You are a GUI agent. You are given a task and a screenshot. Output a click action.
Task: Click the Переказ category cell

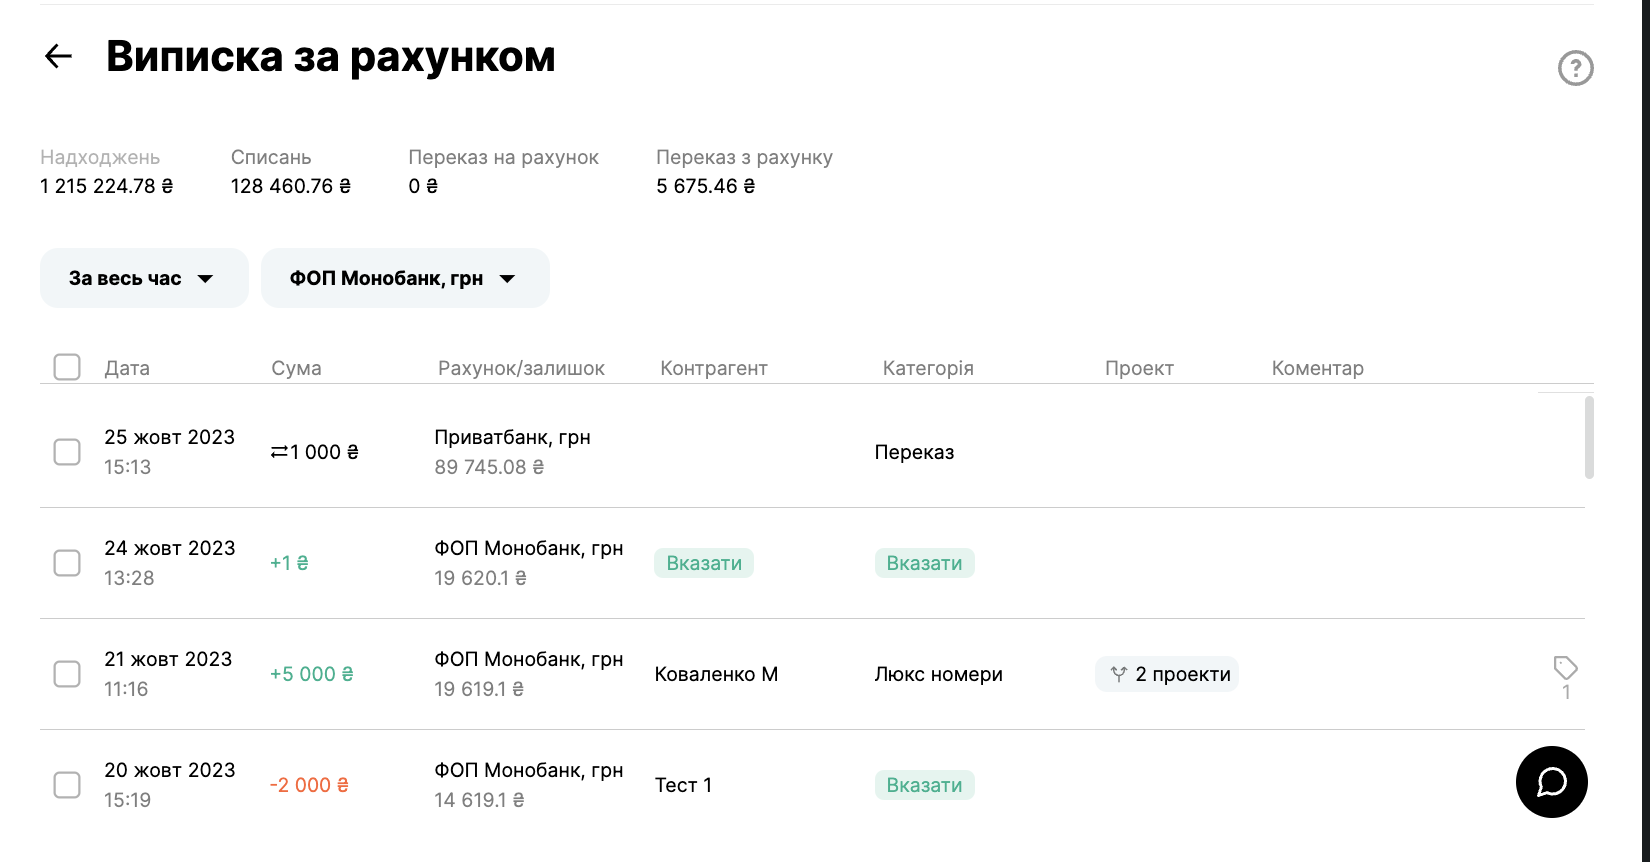tap(914, 452)
